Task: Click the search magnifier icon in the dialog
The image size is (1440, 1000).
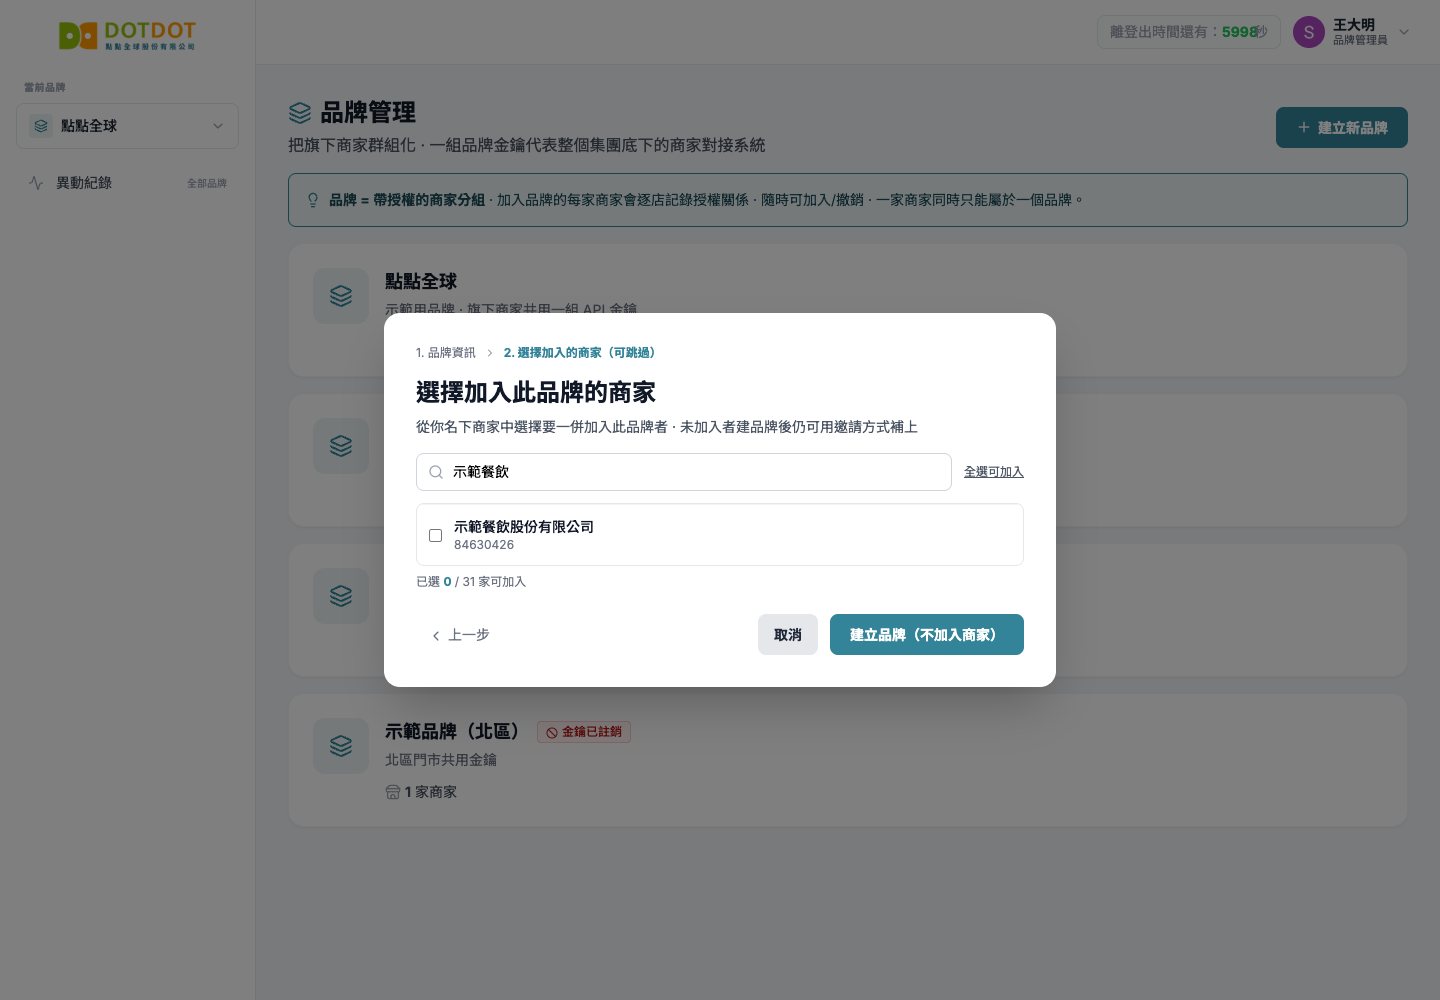Action: click(x=436, y=472)
